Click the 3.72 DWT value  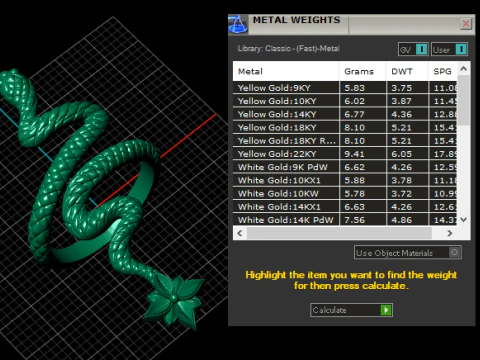coord(402,194)
